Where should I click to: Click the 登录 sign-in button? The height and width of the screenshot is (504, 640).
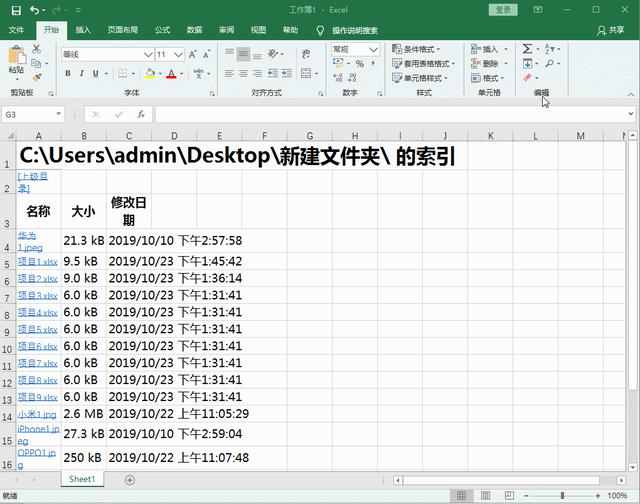point(503,10)
